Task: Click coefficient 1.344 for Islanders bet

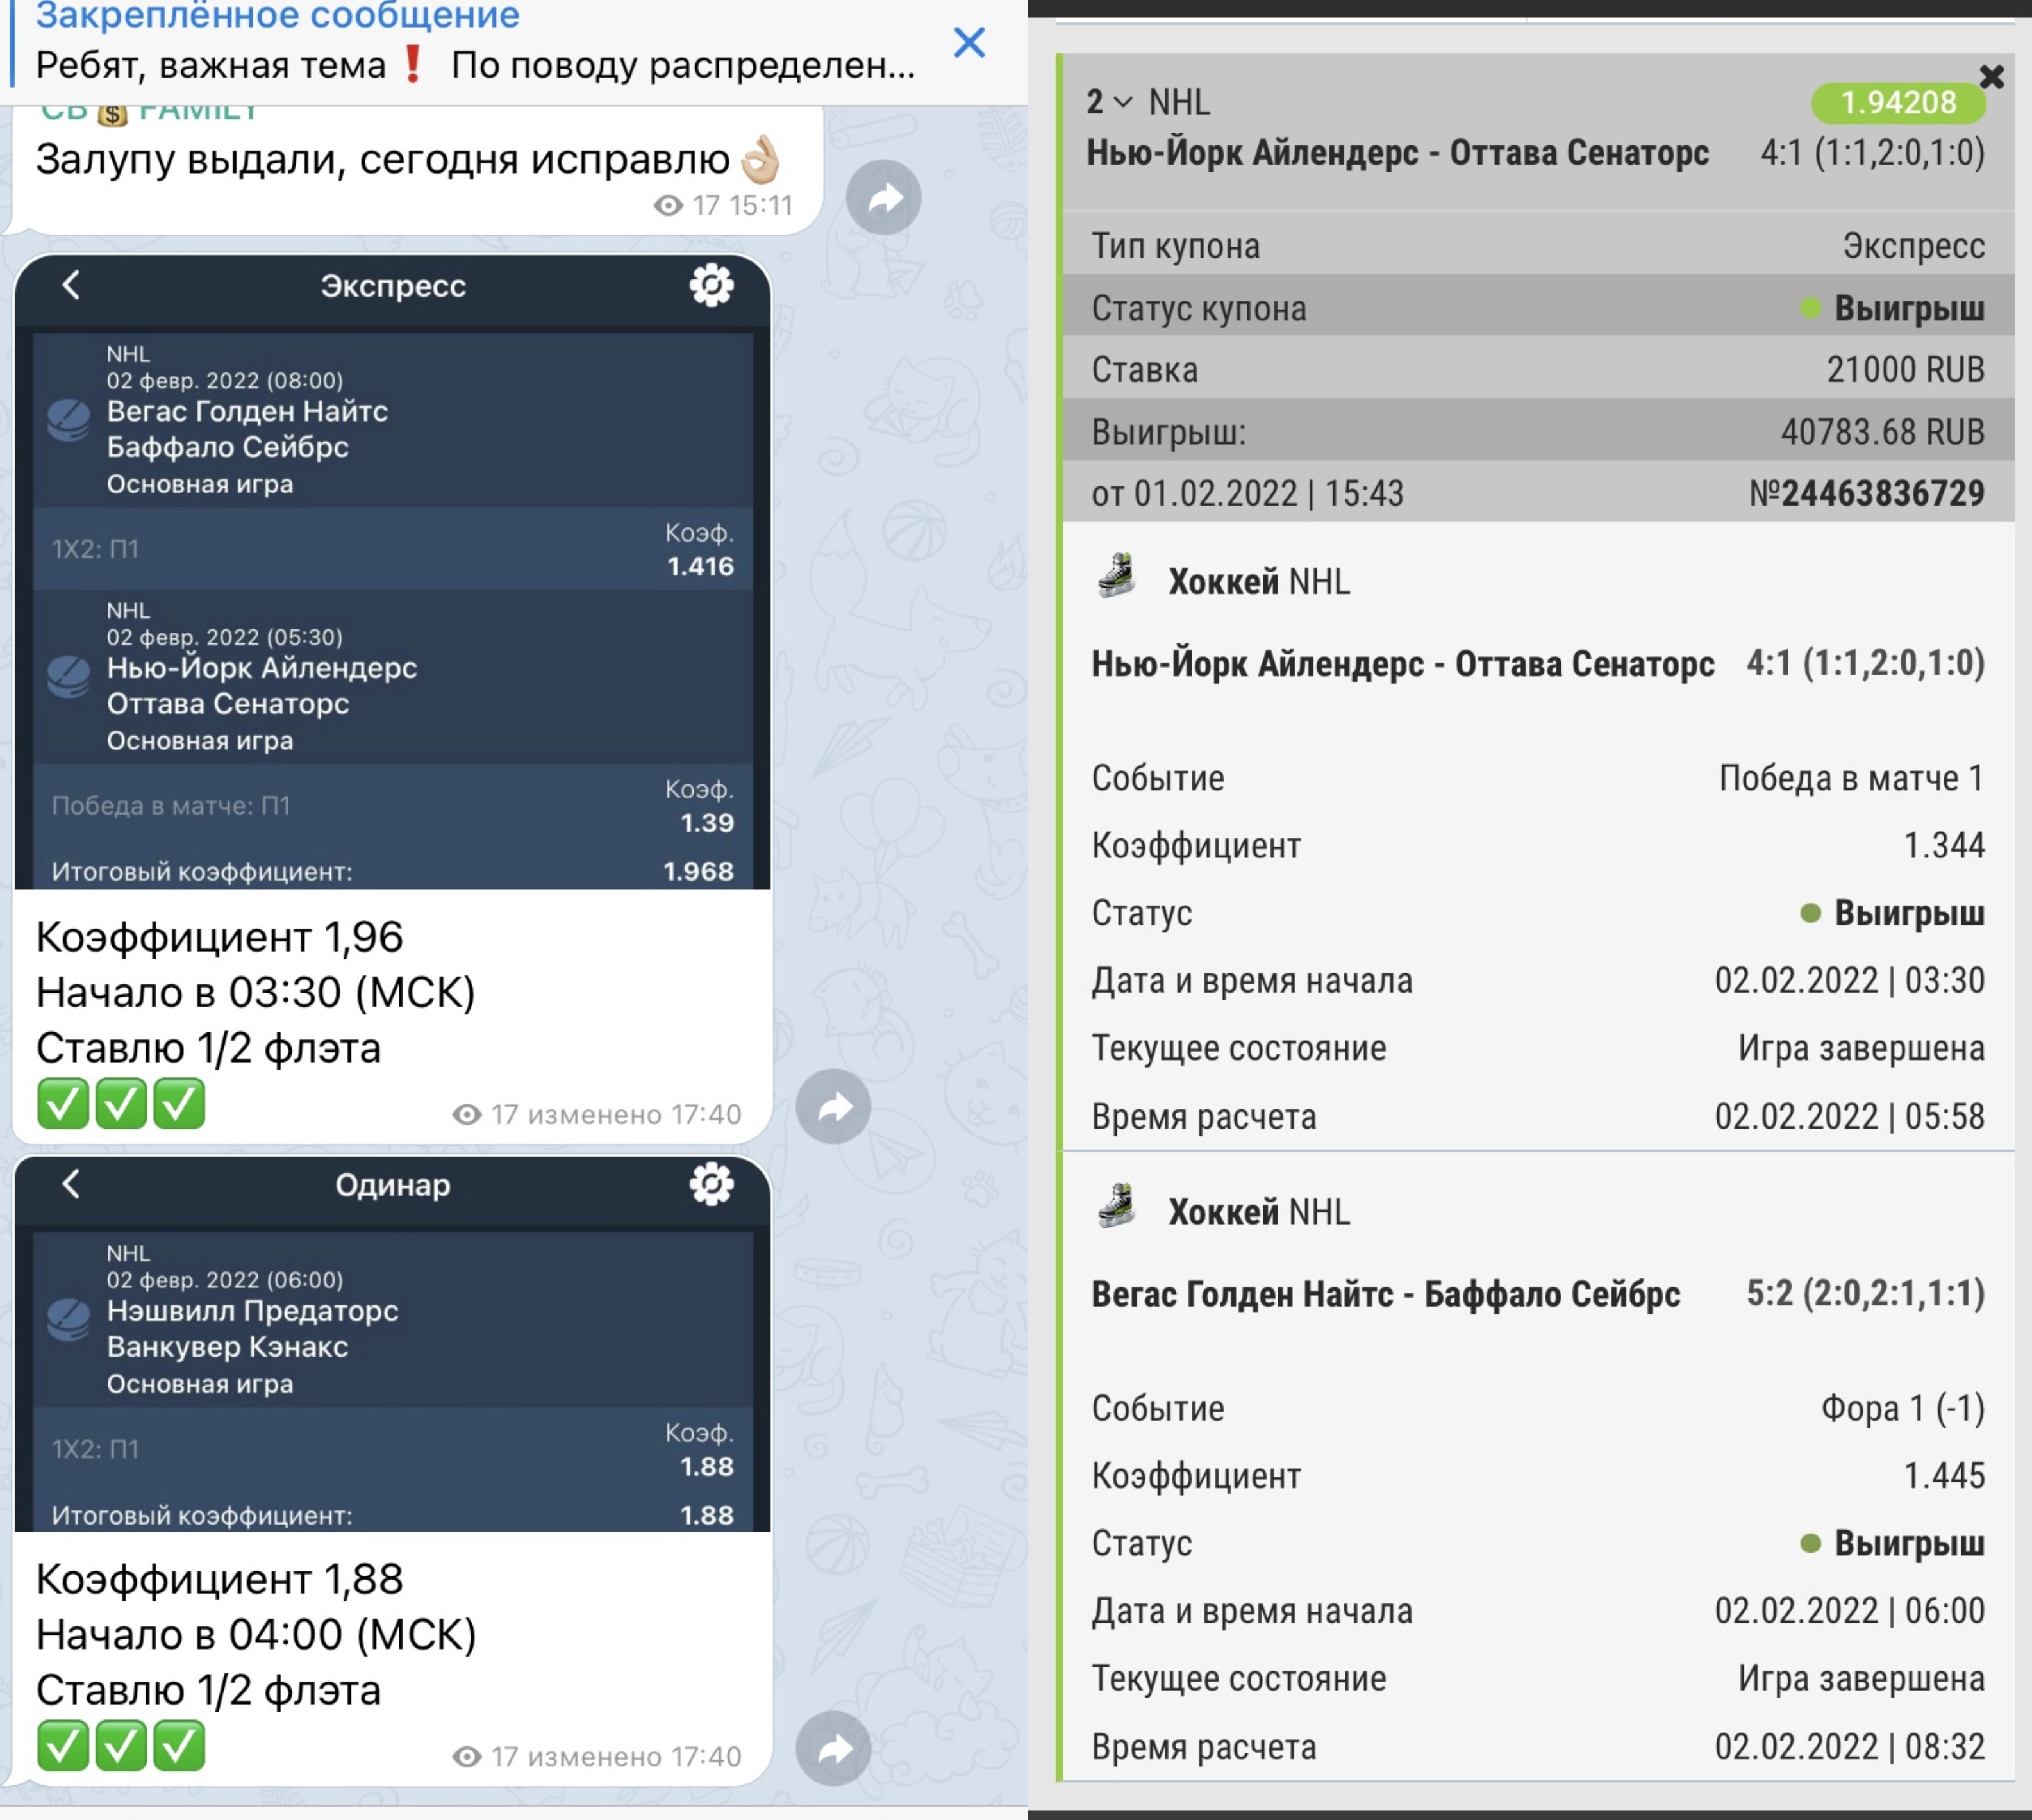Action: click(1944, 846)
